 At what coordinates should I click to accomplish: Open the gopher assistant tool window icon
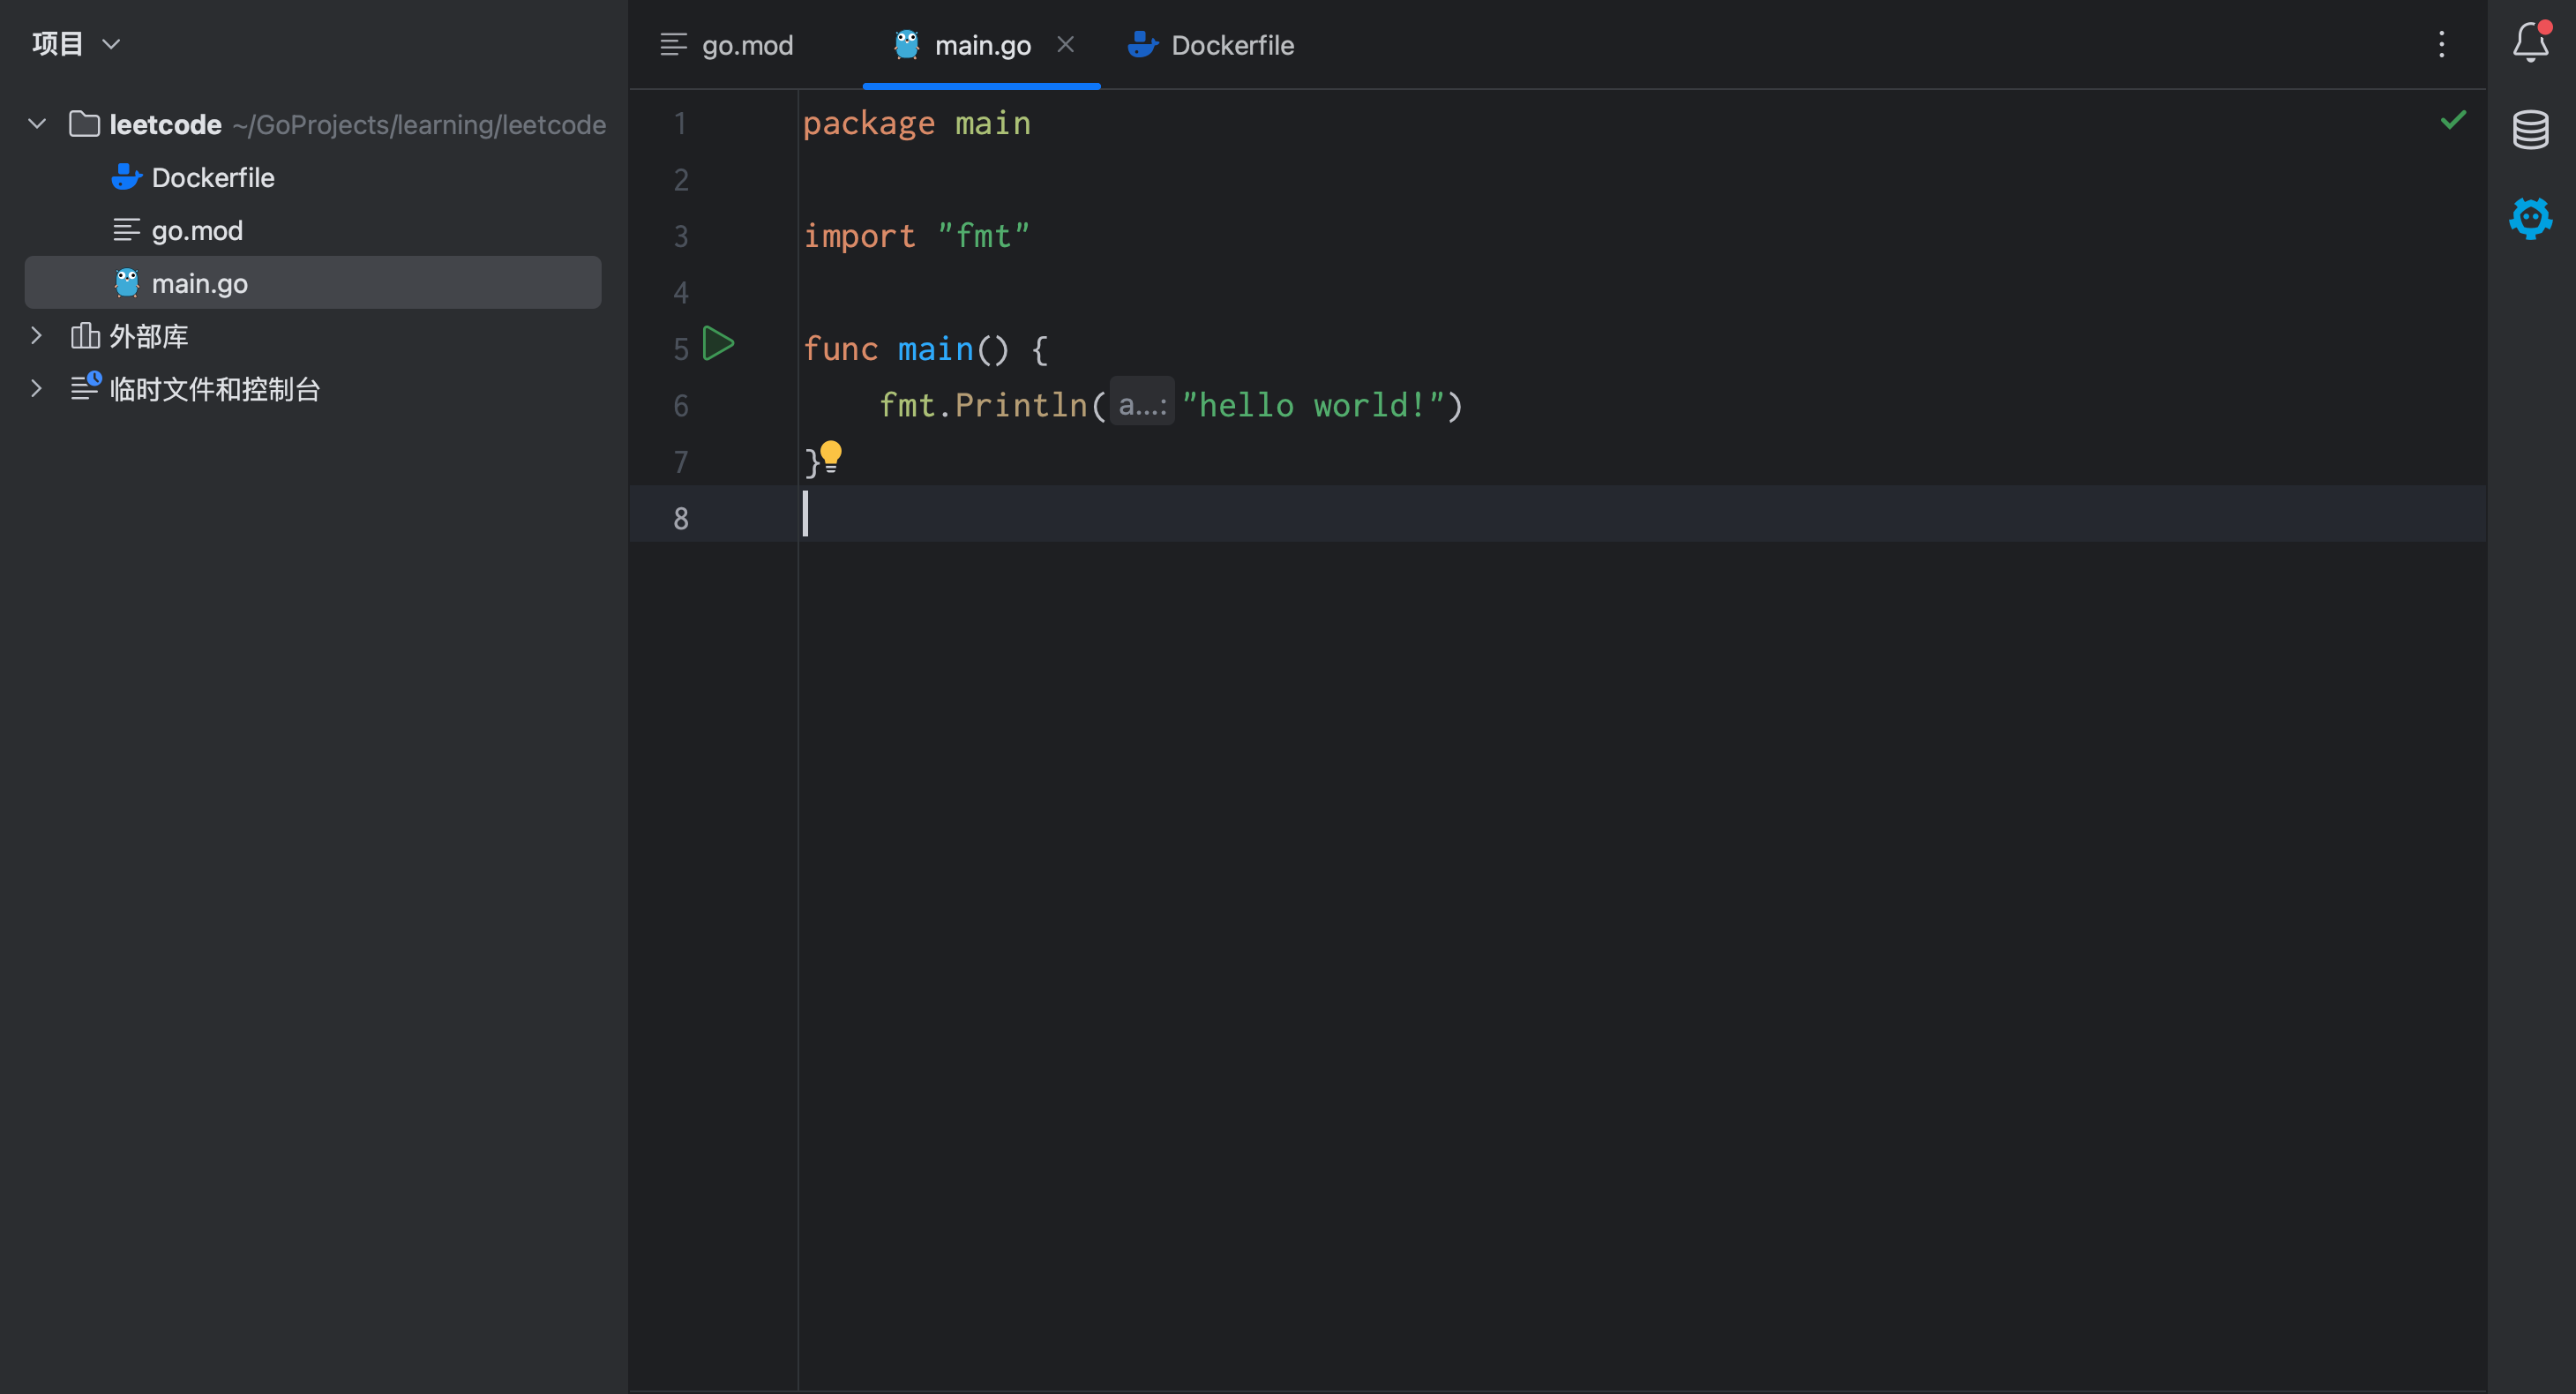click(2529, 218)
